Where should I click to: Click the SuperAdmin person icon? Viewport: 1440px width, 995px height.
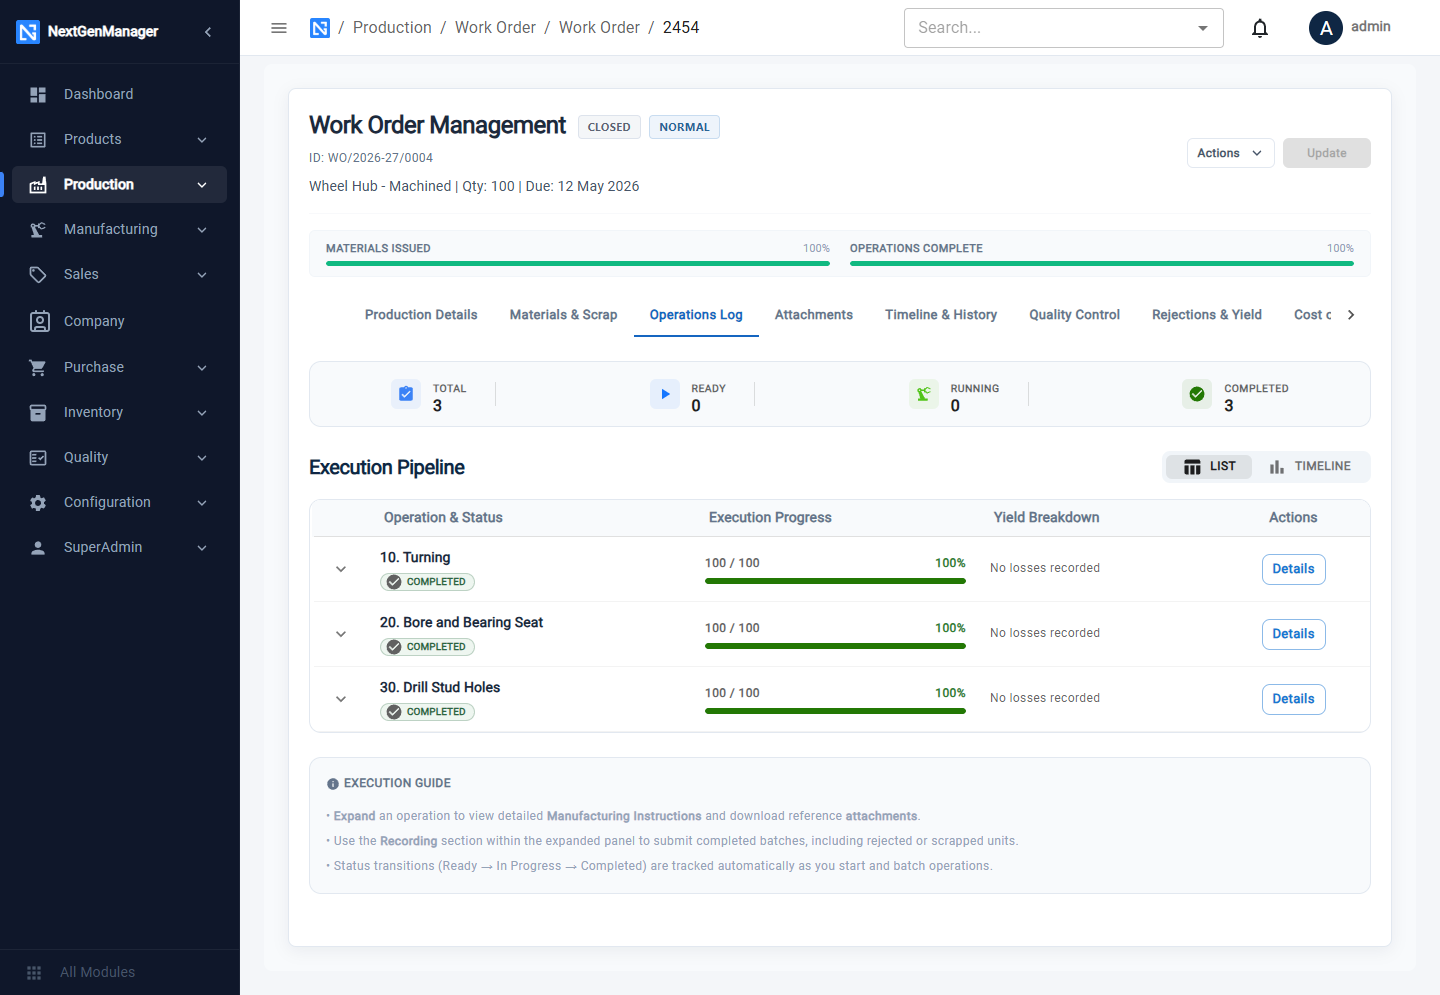click(x=38, y=548)
